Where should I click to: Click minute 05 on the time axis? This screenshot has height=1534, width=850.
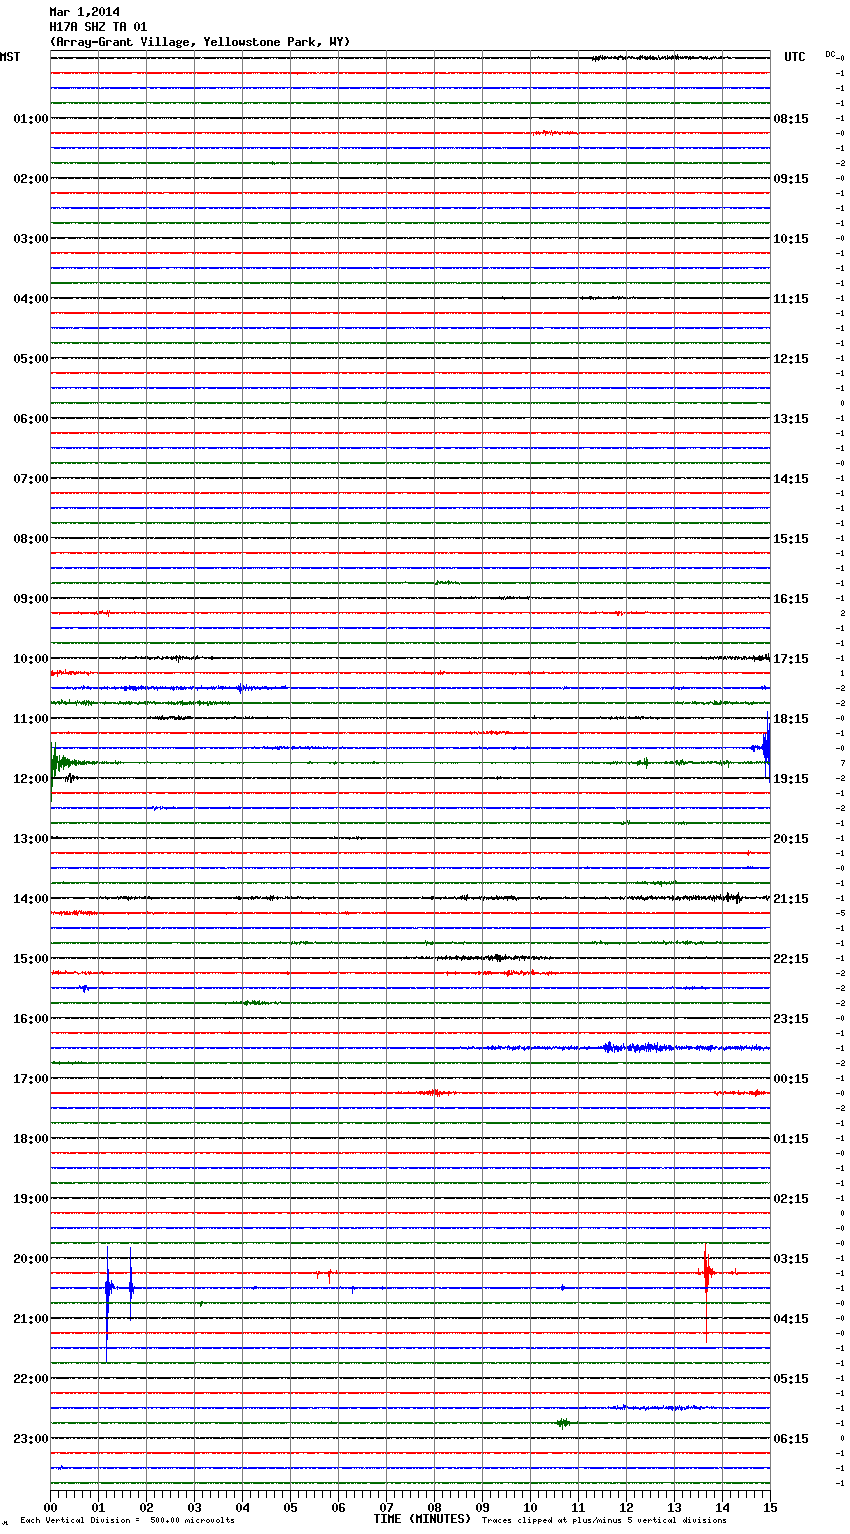290,1507
